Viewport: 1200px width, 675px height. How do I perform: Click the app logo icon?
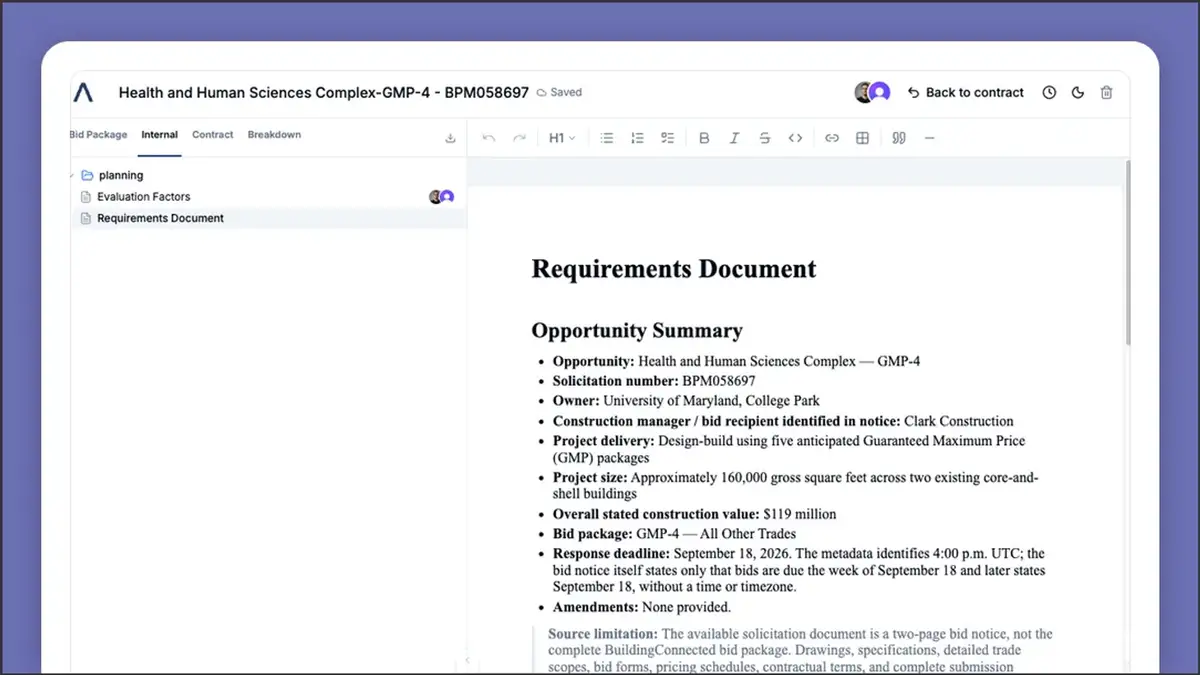[x=83, y=92]
